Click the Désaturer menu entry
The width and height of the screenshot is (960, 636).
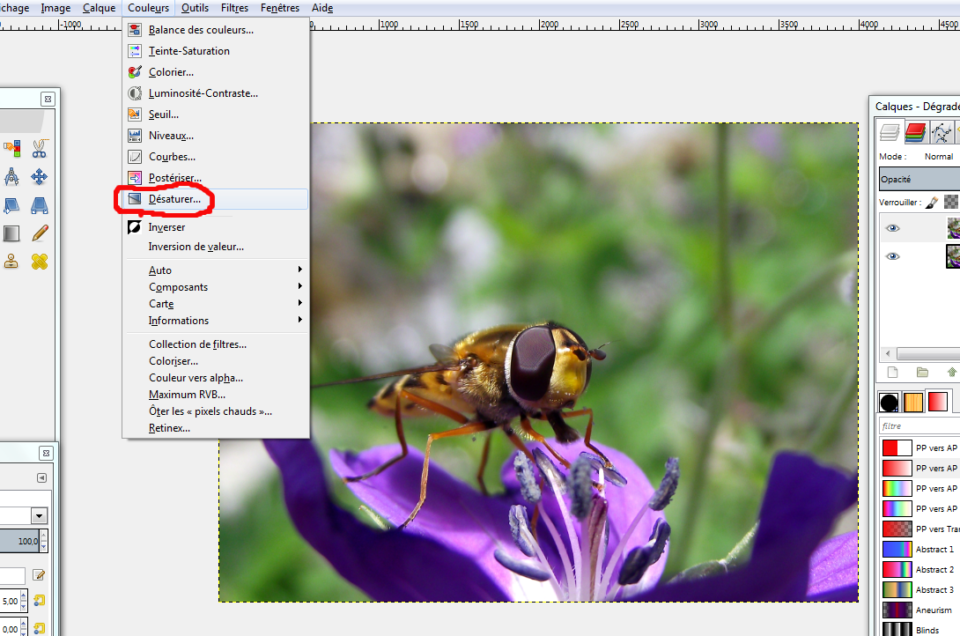point(216,199)
